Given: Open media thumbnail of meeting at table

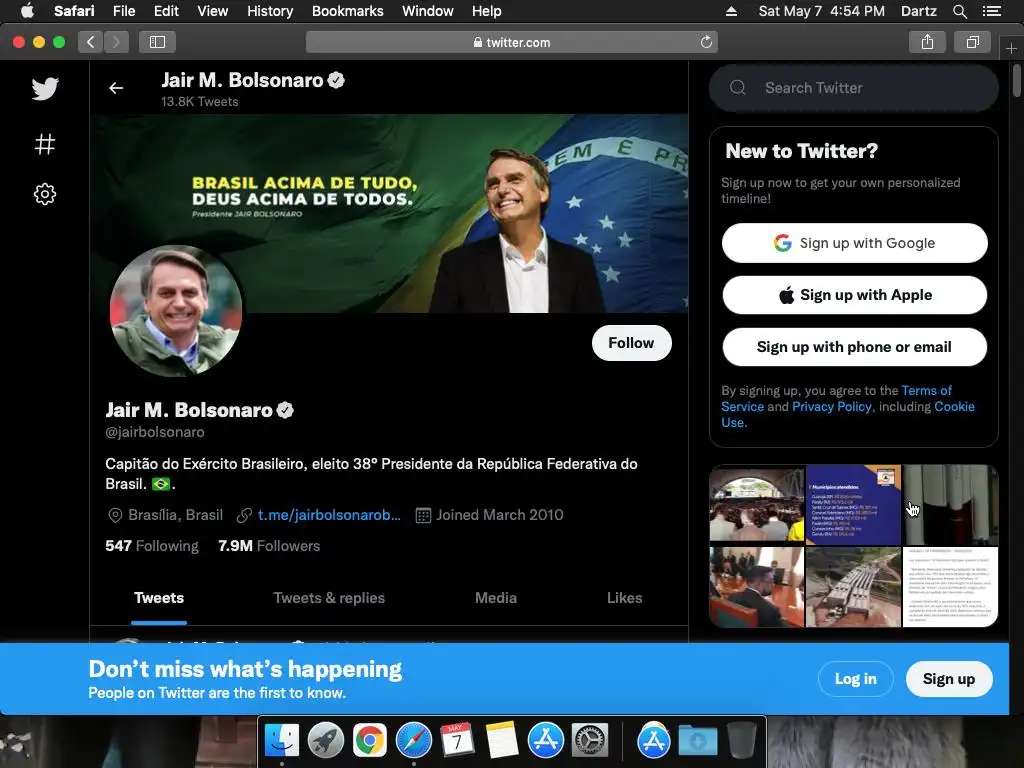Looking at the screenshot, I should tap(756, 586).
